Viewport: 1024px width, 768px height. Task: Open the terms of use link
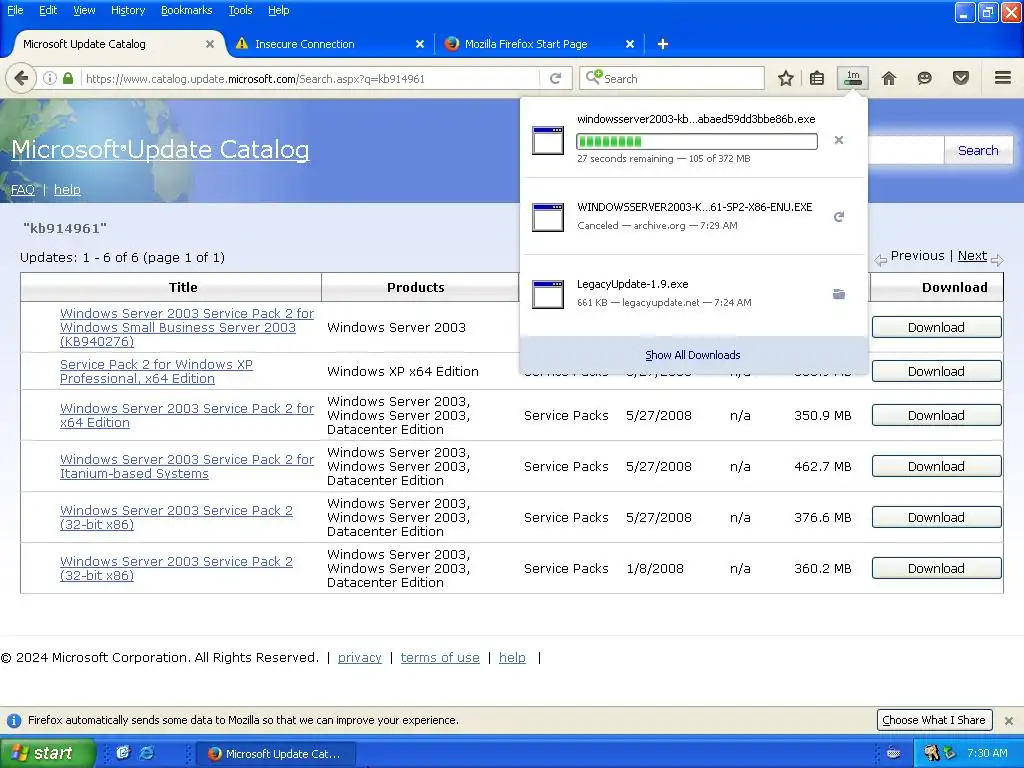pyautogui.click(x=440, y=658)
